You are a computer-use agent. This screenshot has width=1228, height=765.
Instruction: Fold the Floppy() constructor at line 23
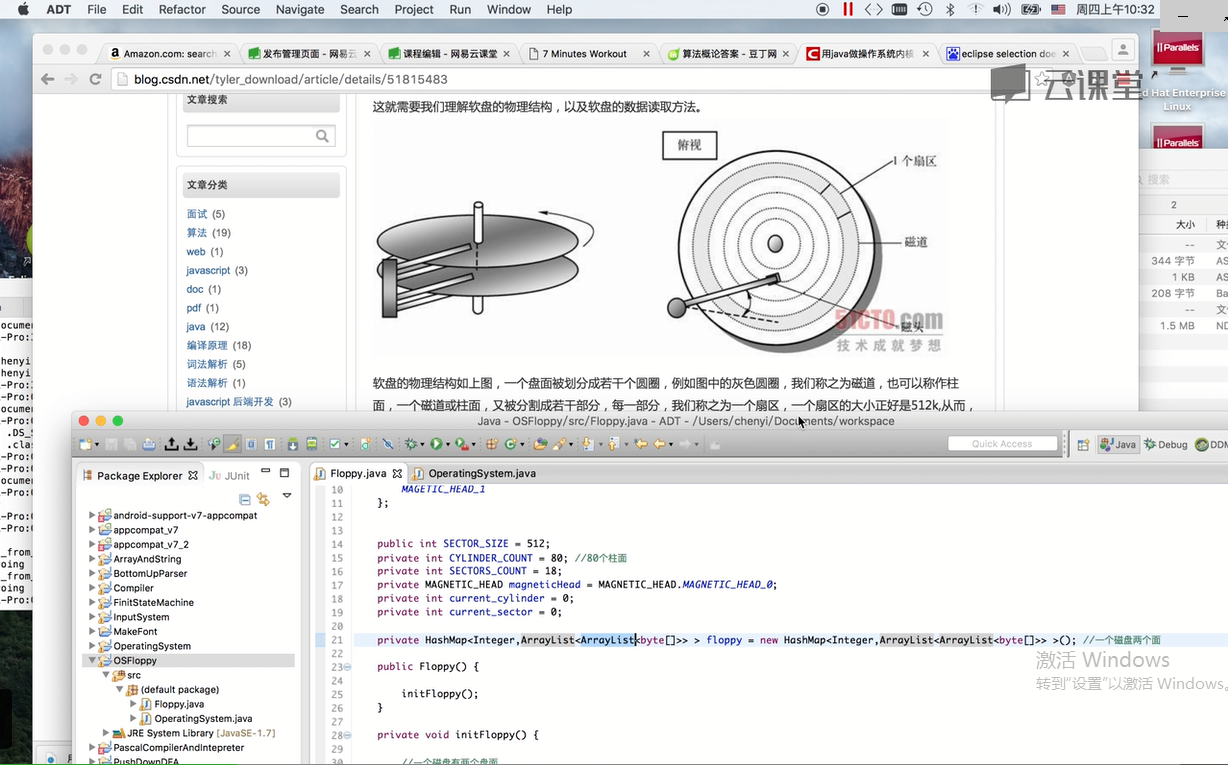(347, 667)
